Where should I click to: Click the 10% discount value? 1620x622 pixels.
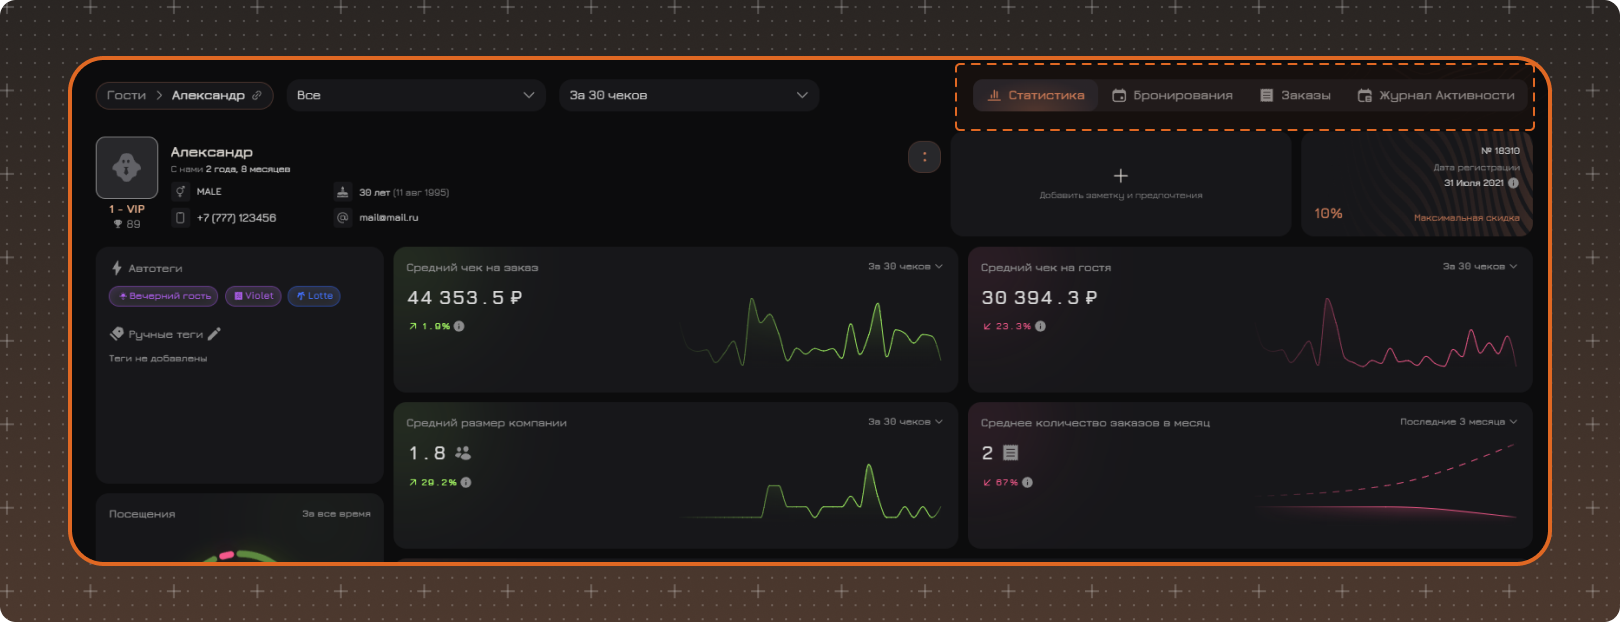pyautogui.click(x=1328, y=213)
